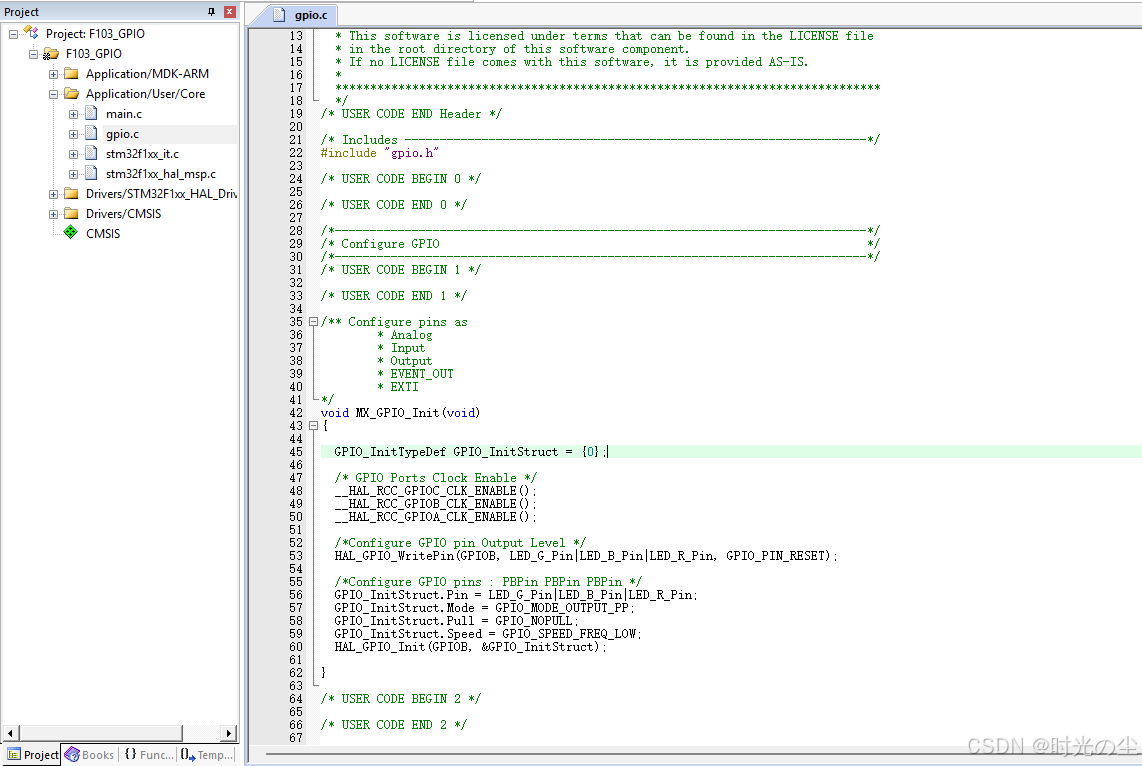Click the Drivers/STM32F1xx_HAL_Driver folder icon
This screenshot has height=766, width=1142.
pyautogui.click(x=71, y=193)
